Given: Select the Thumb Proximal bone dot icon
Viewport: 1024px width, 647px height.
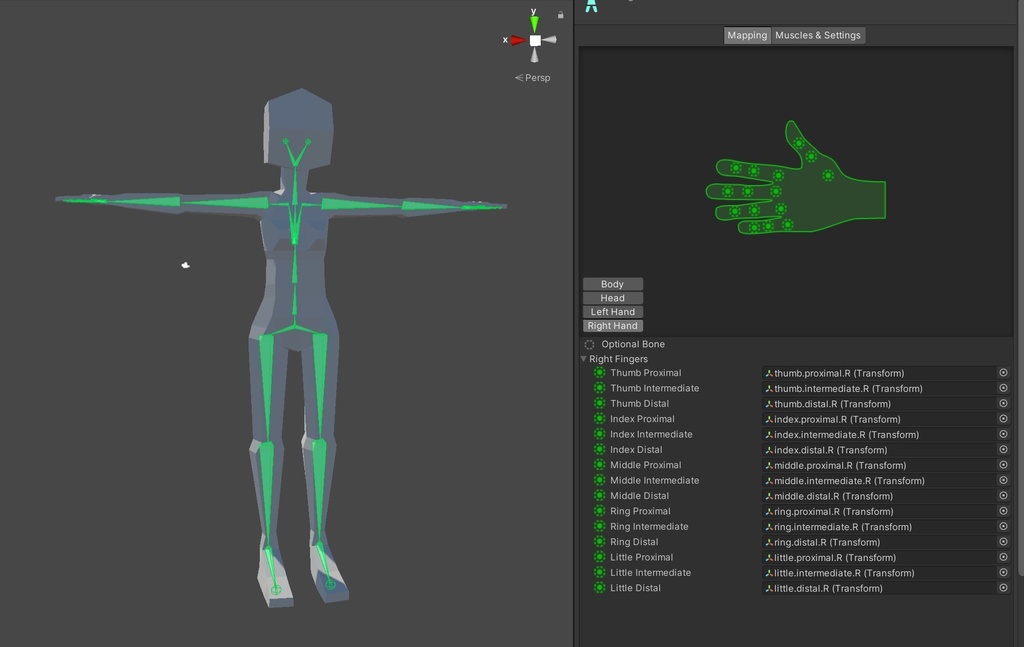Looking at the screenshot, I should [598, 372].
